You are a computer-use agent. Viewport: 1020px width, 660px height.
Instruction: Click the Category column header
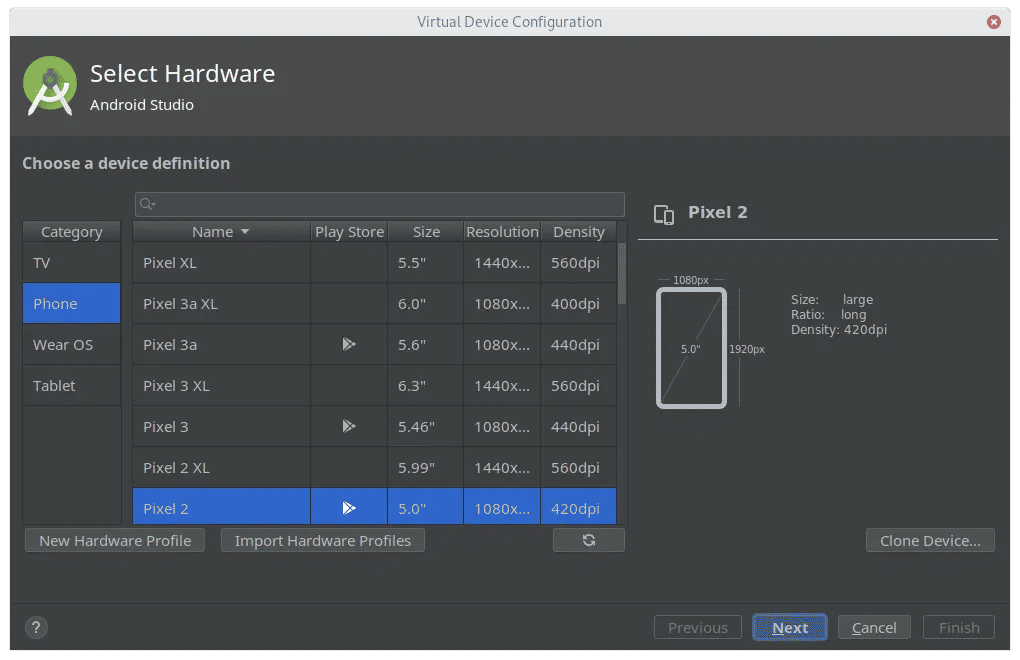tap(72, 231)
